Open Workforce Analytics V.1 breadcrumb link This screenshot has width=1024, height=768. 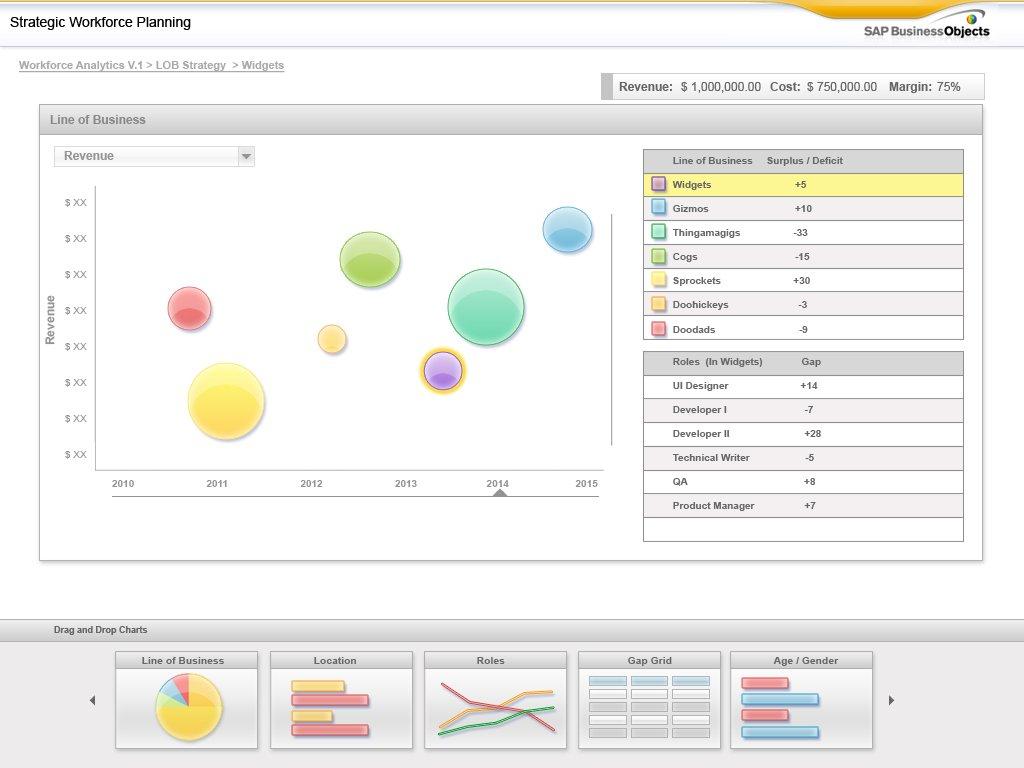(x=80, y=65)
